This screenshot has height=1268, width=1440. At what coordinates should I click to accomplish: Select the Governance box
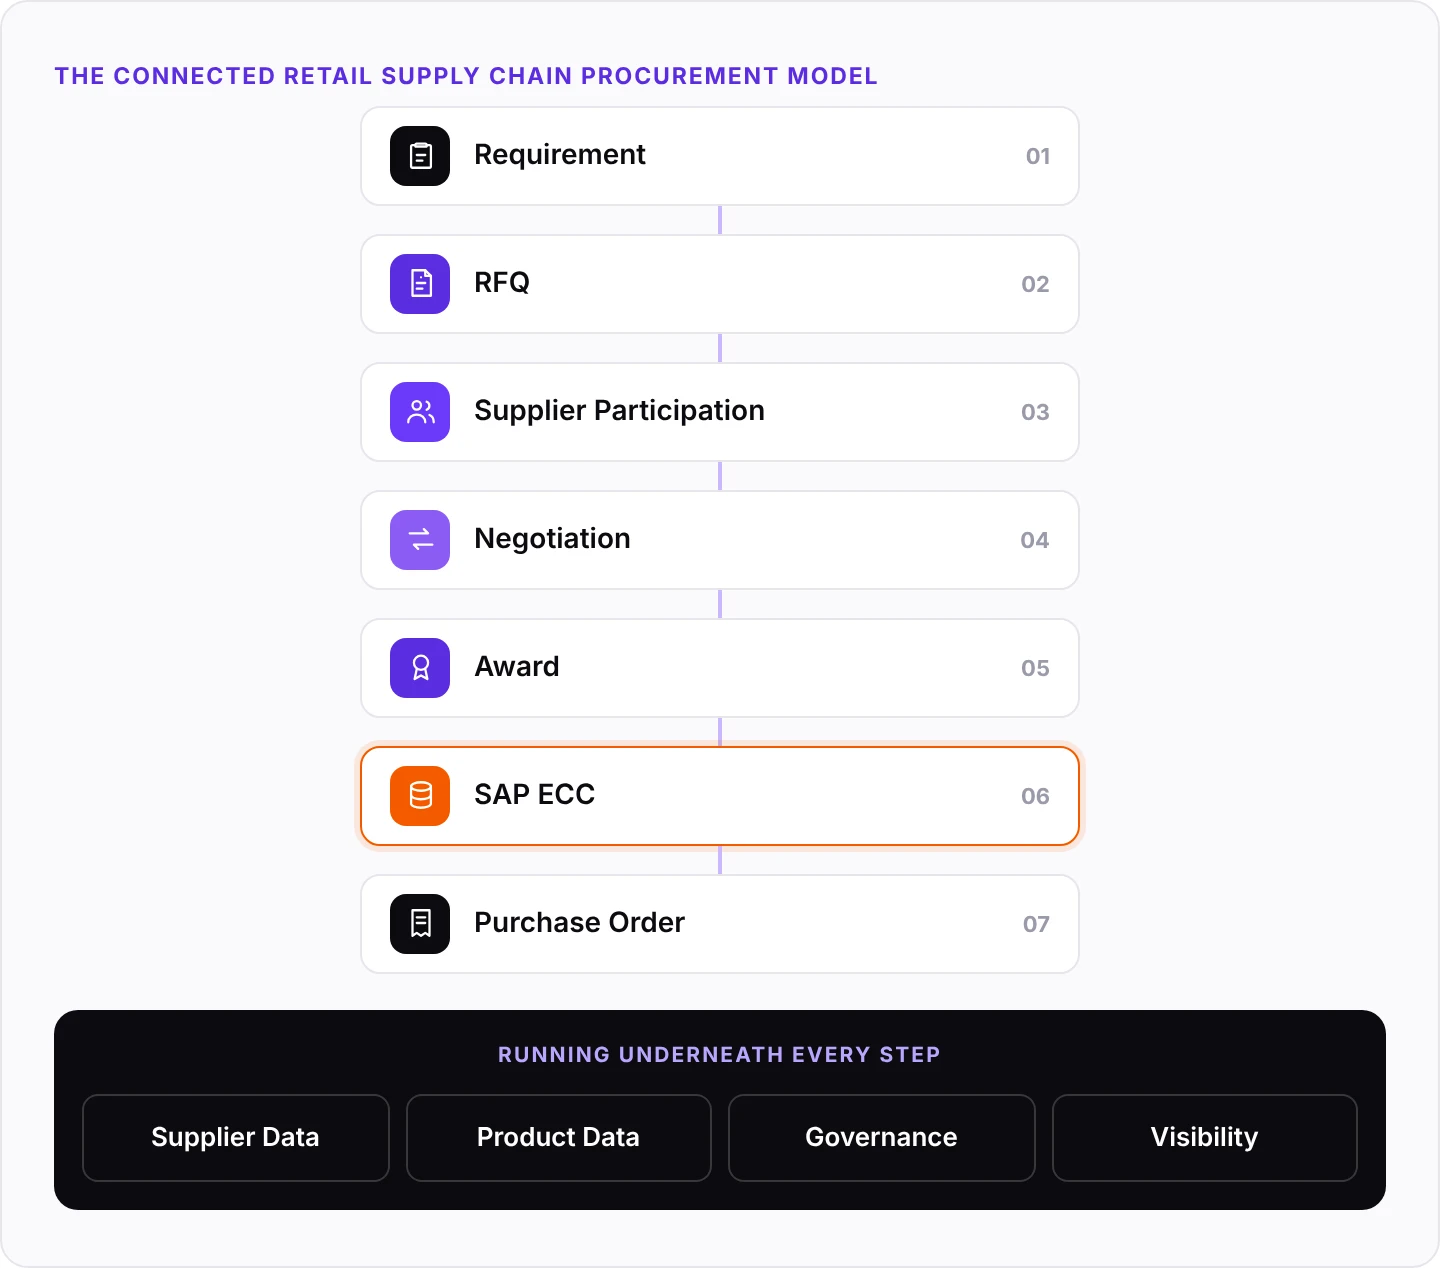882,1138
